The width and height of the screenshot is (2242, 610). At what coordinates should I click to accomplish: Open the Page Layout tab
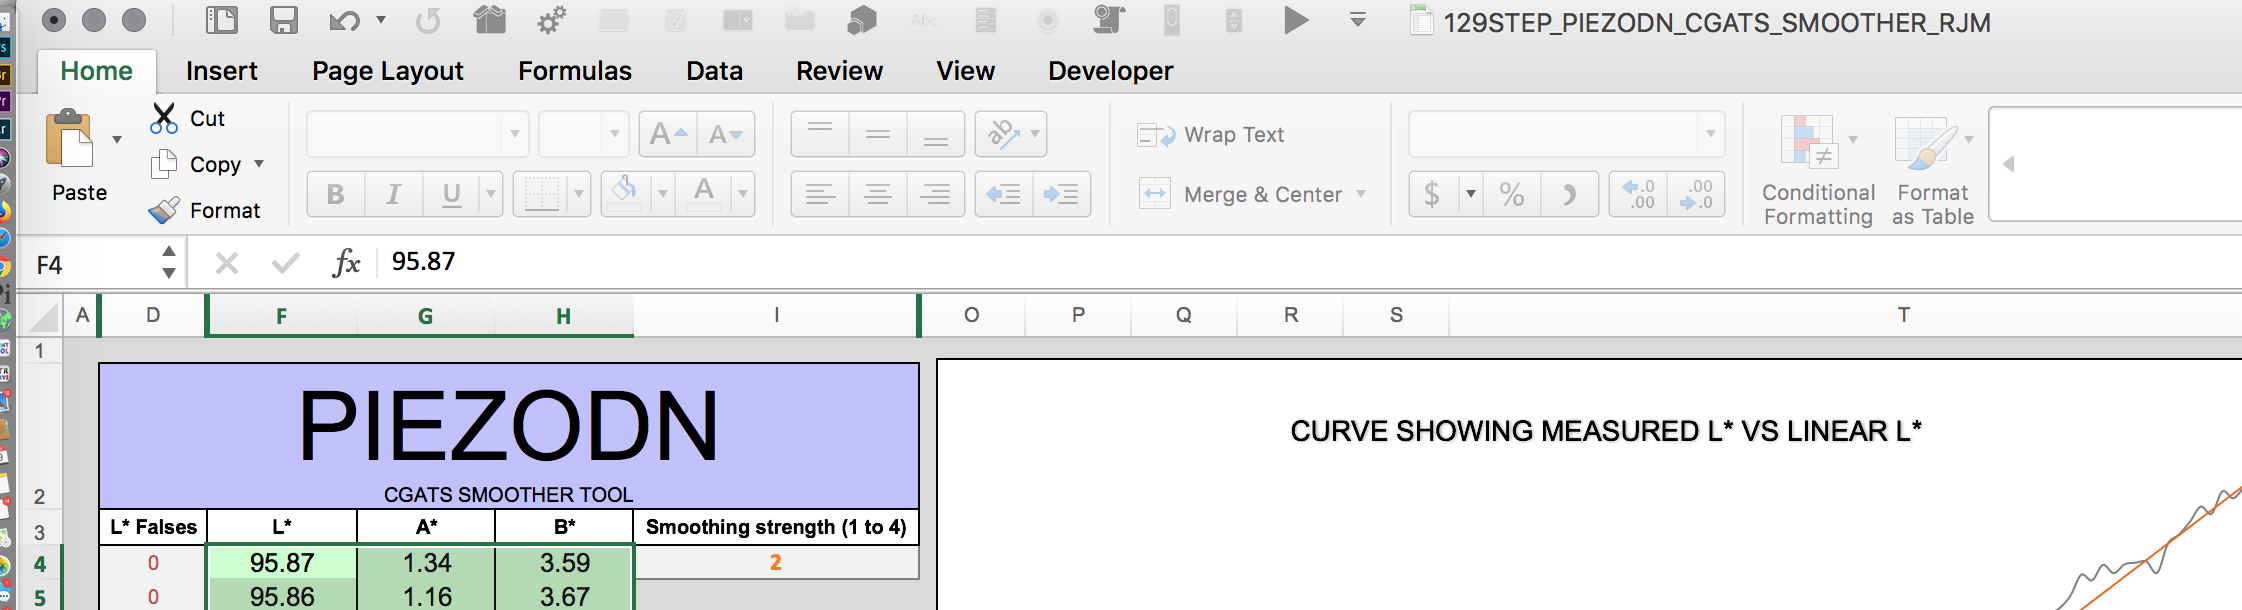coord(387,71)
